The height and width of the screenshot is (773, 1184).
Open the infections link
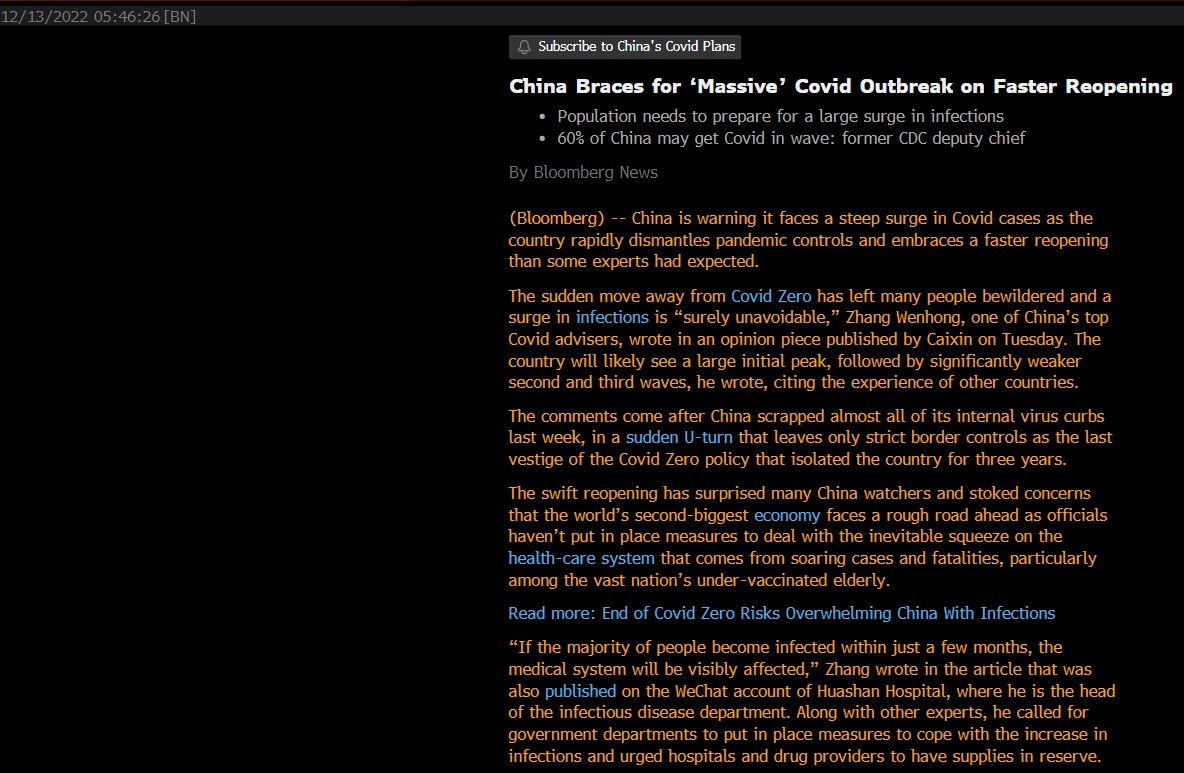coord(612,317)
